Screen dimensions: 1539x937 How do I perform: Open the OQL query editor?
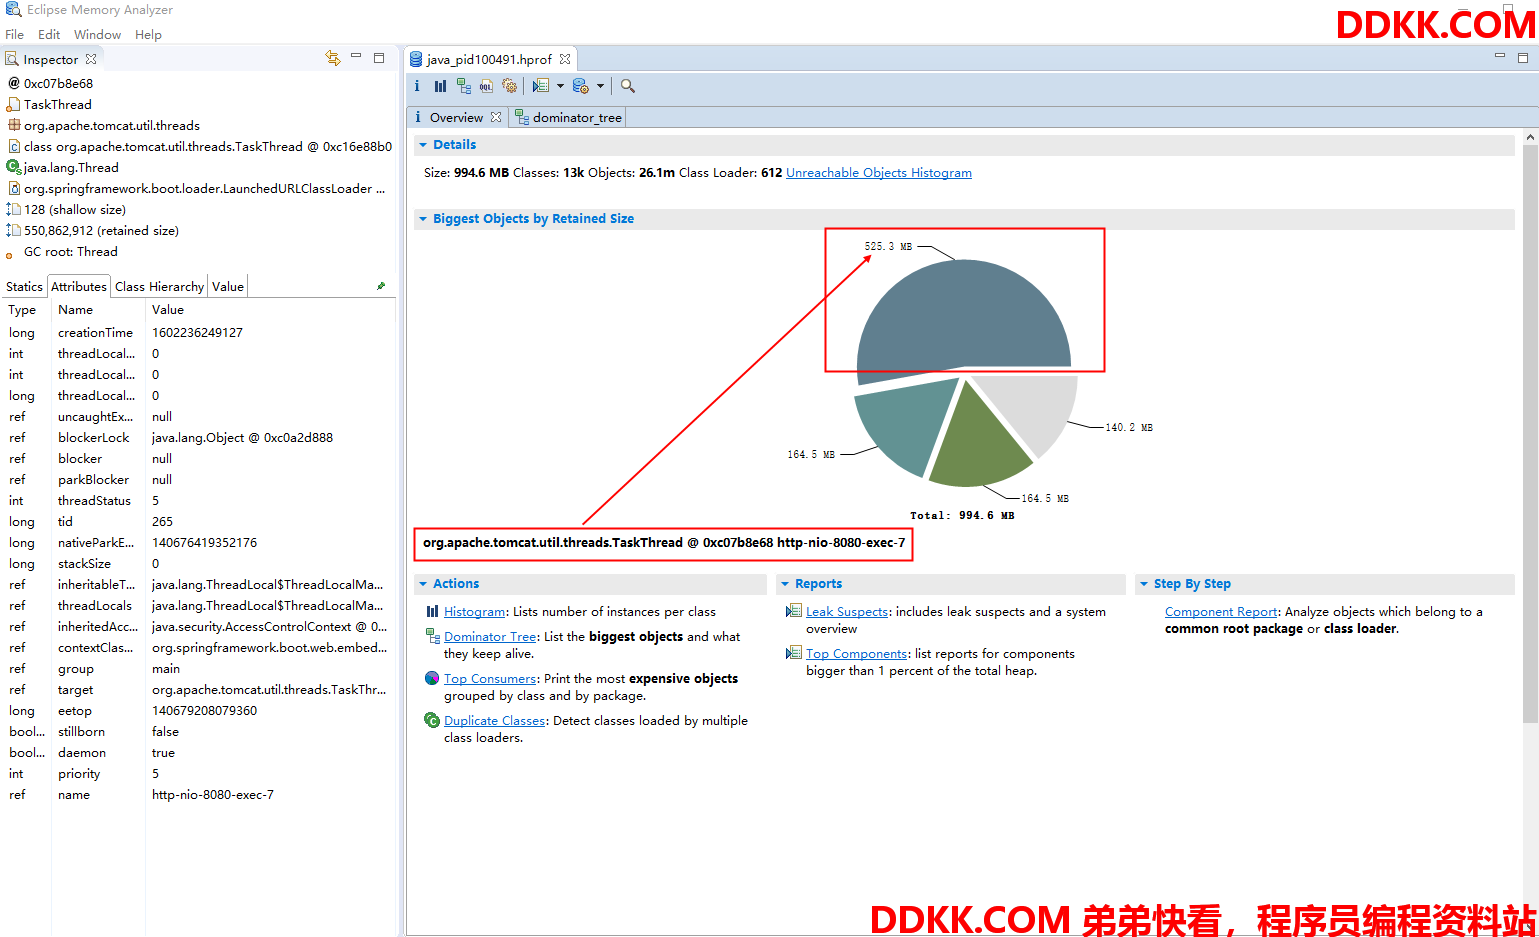pos(486,86)
